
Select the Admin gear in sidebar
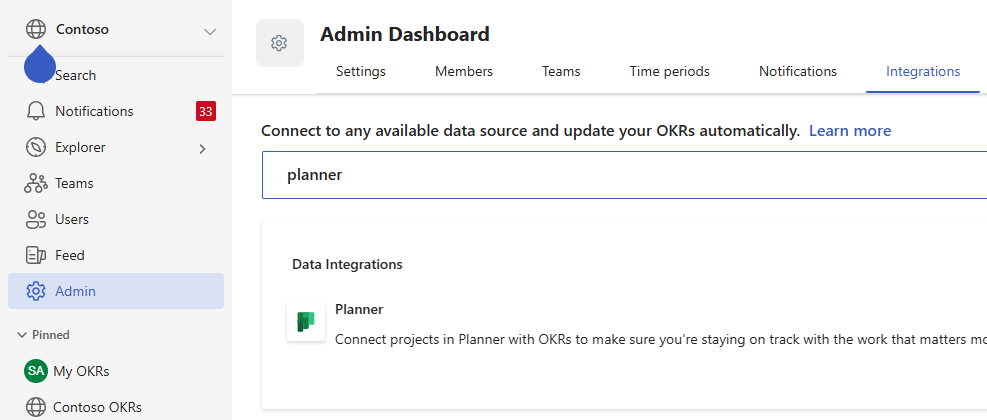[36, 291]
